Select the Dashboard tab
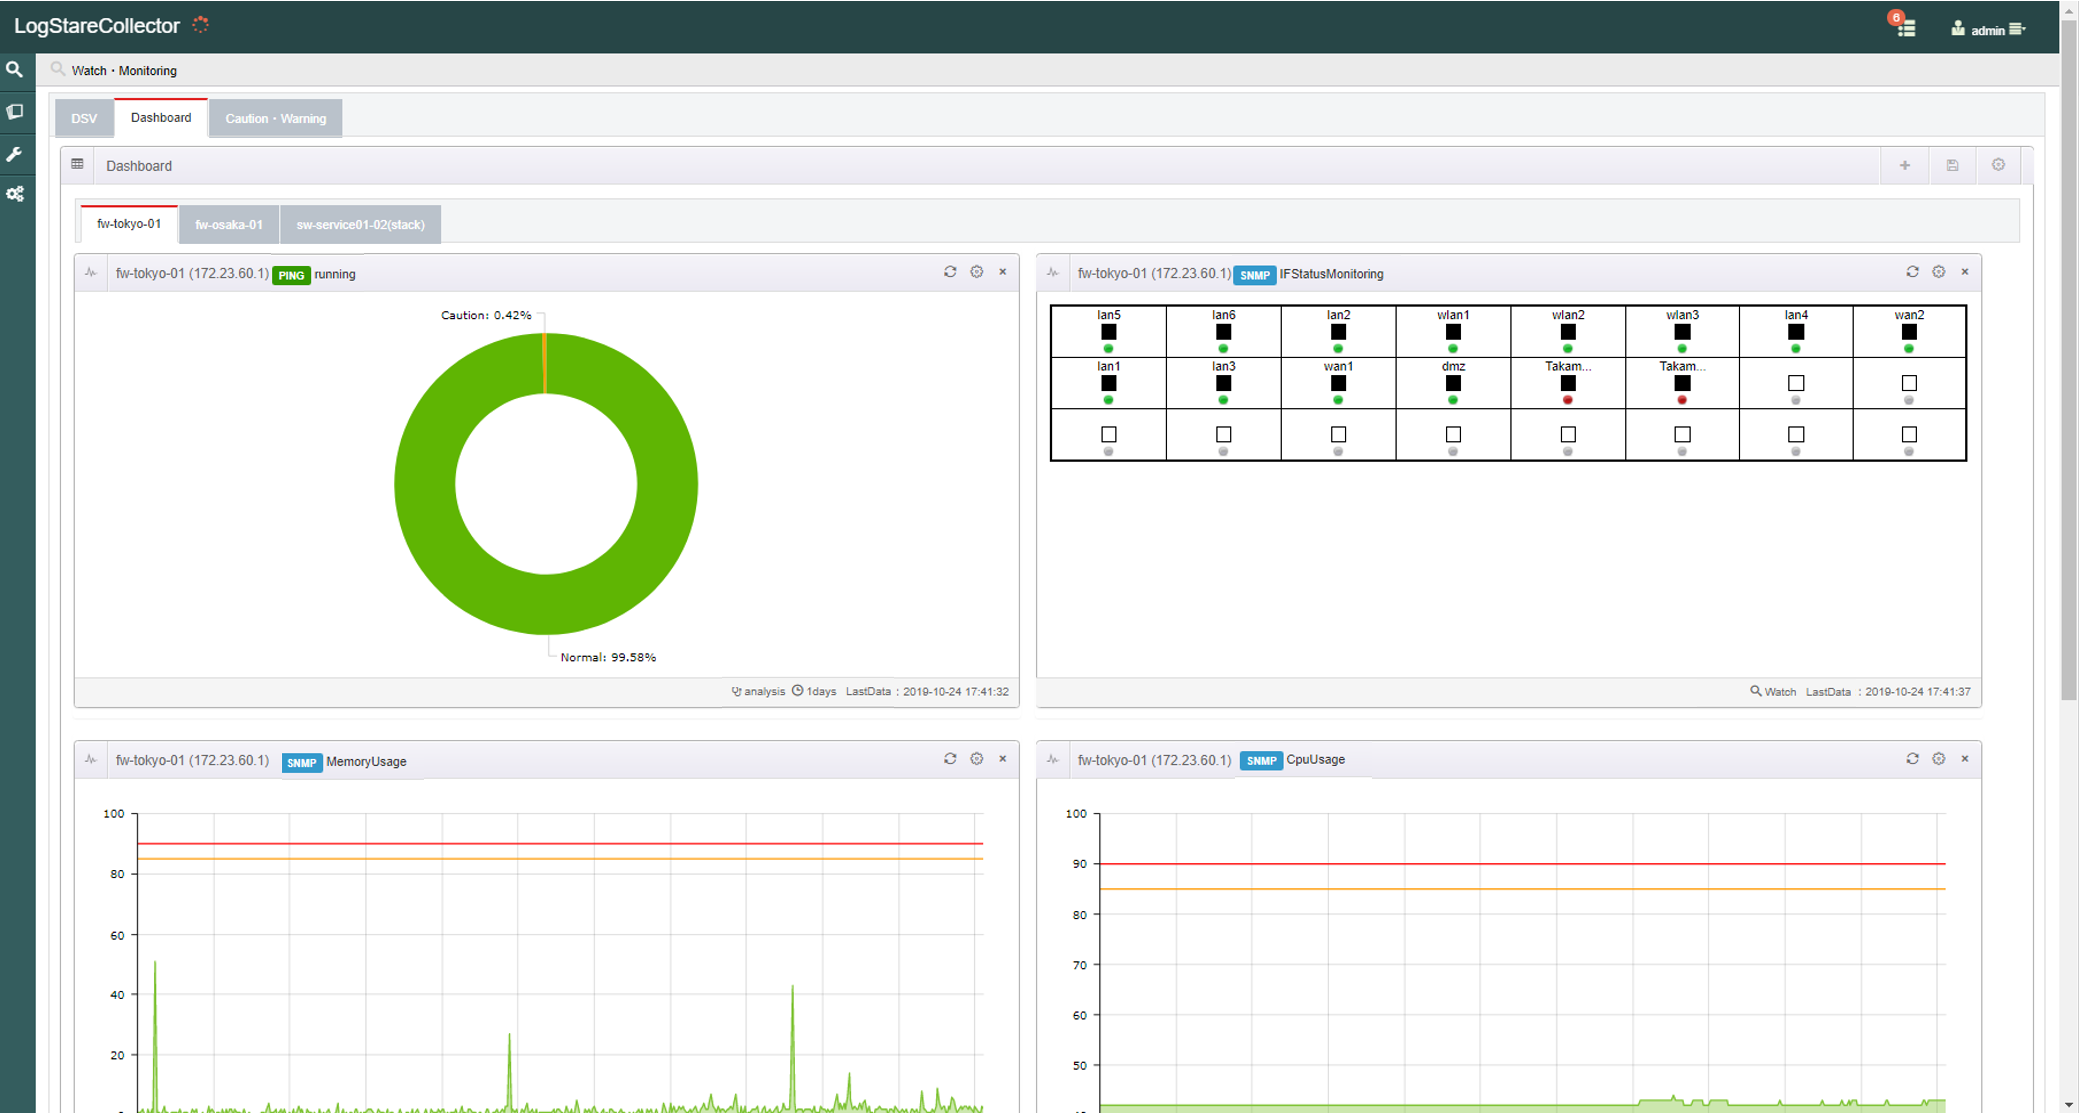This screenshot has height=1118, width=2079. 161,117
